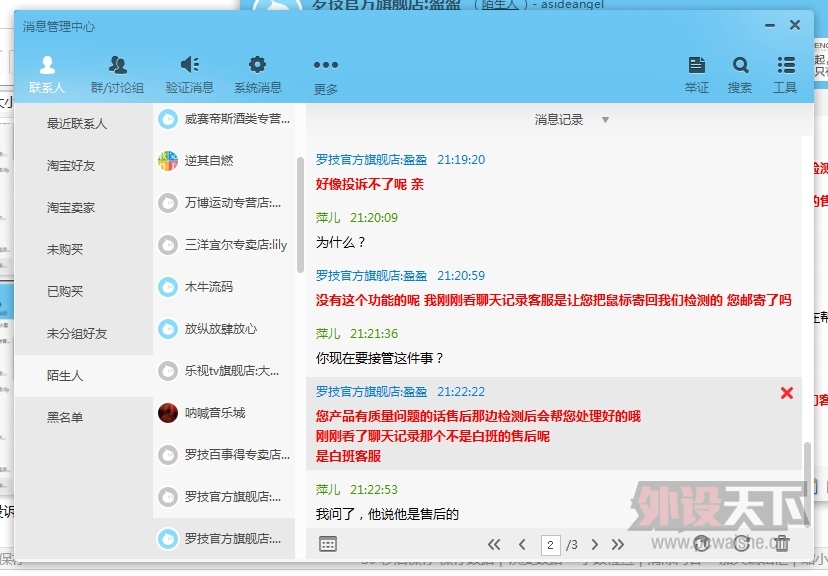
Task: Select message 我问了，他说他是售后的
Action: tap(387, 514)
